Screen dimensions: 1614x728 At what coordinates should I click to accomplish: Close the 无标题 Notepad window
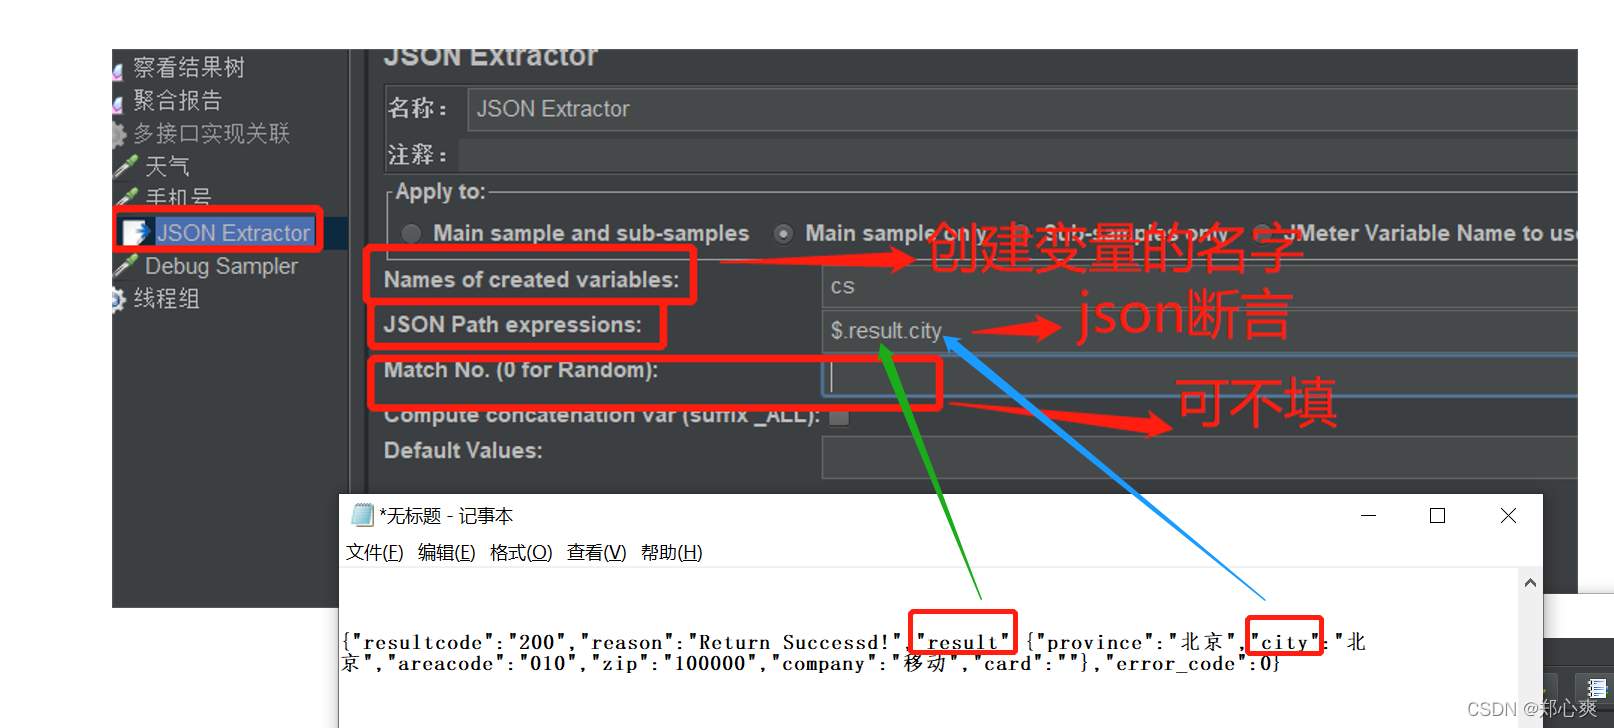1508,515
